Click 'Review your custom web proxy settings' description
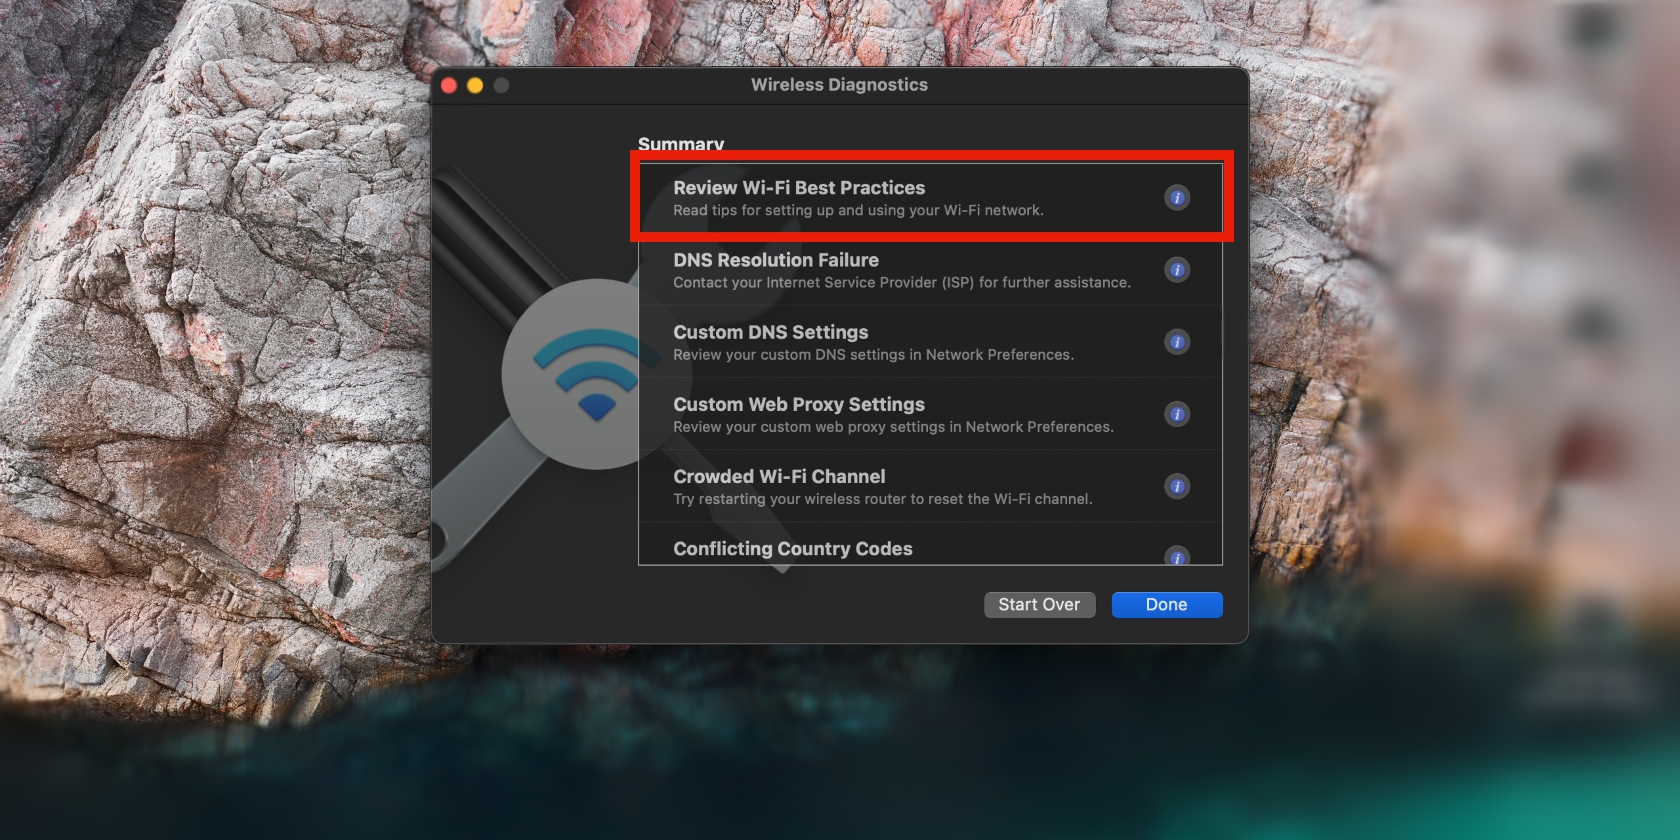 (x=893, y=427)
